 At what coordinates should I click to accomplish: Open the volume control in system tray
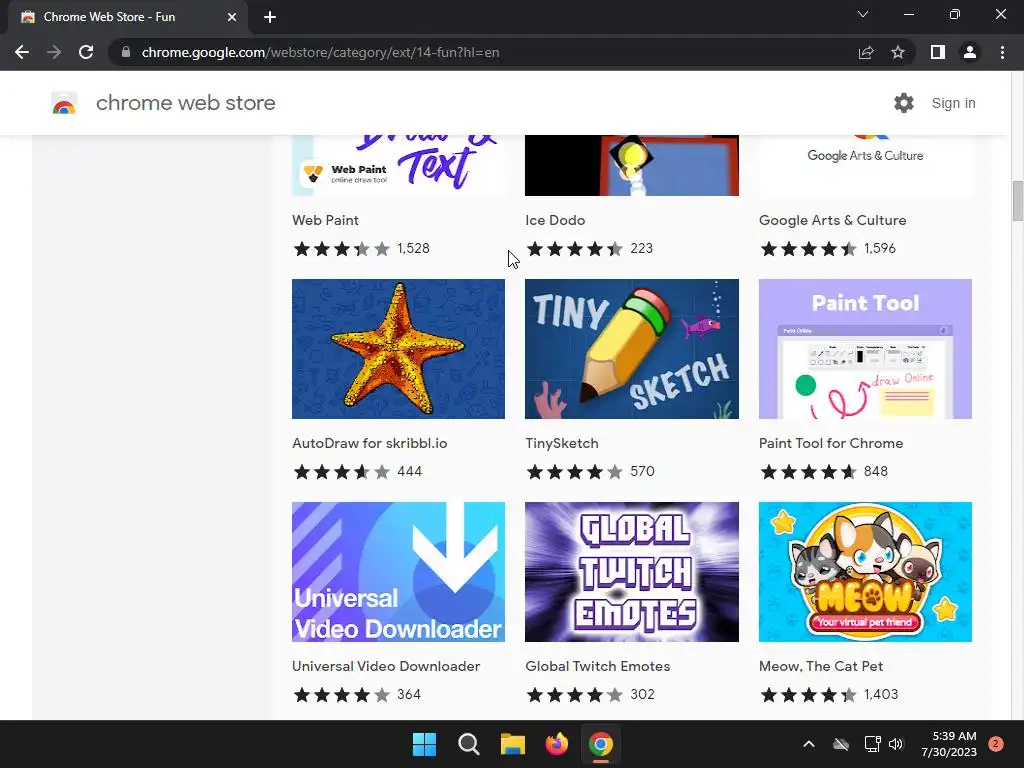[896, 744]
